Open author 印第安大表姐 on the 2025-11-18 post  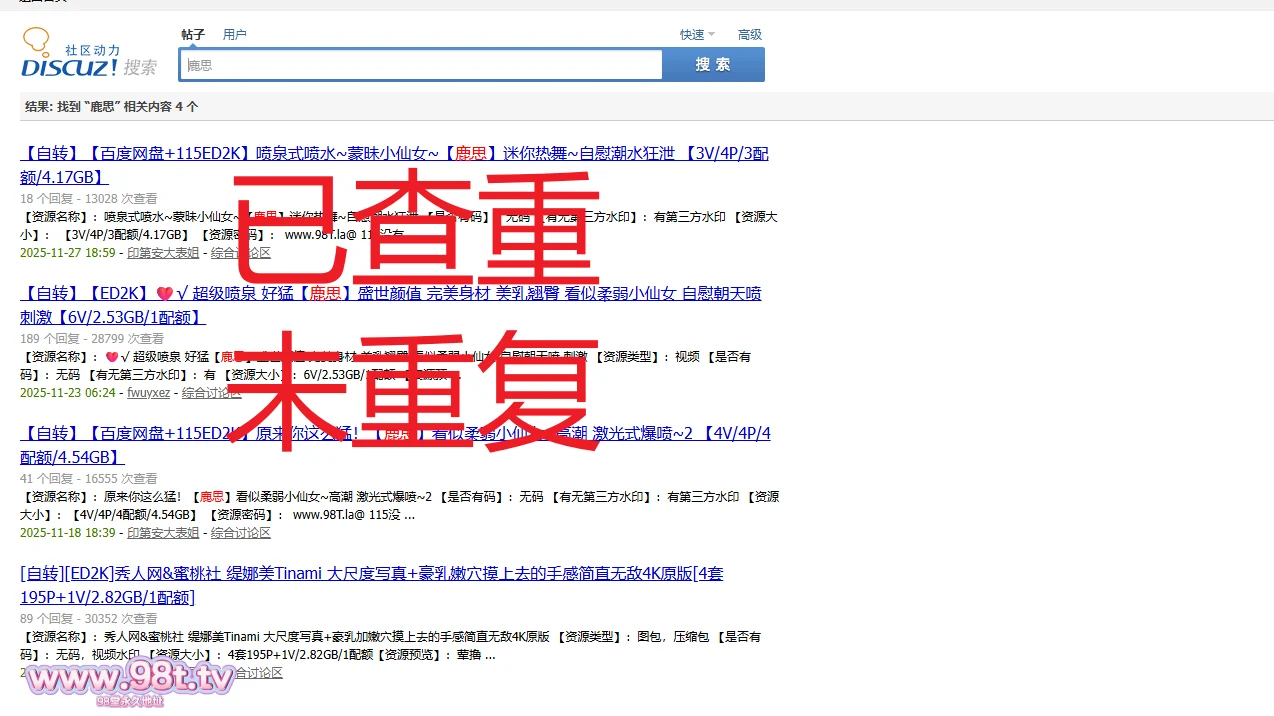tap(163, 533)
